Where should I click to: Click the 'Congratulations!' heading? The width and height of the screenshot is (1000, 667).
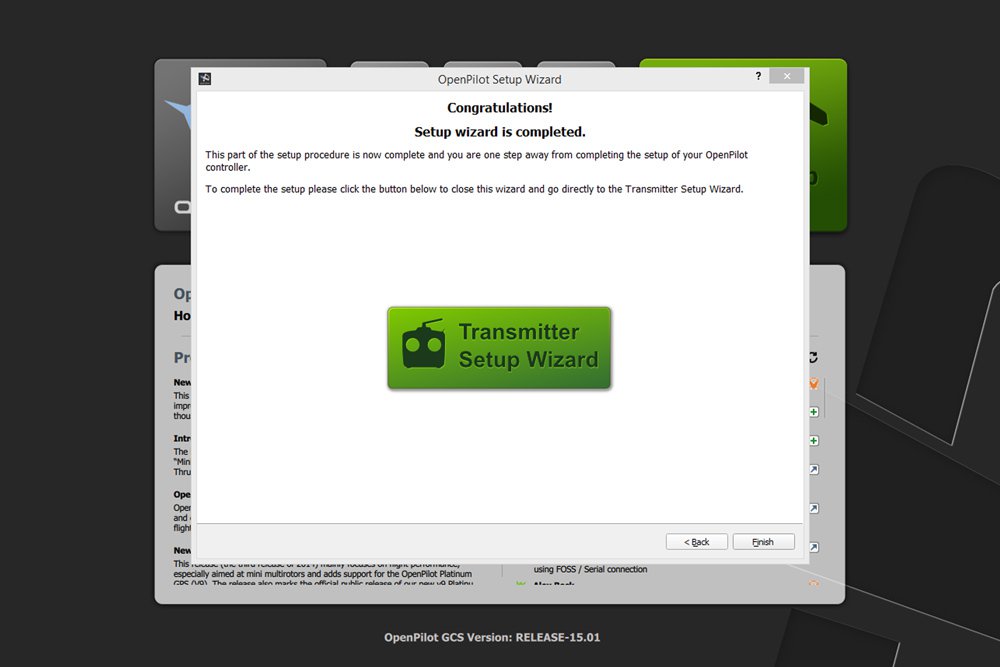click(499, 108)
